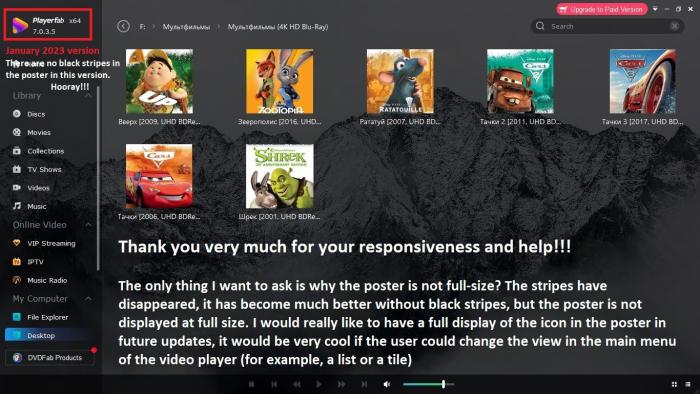
Task: Go to Мультфильмы folder in breadcrumb
Action: pyautogui.click(x=186, y=27)
